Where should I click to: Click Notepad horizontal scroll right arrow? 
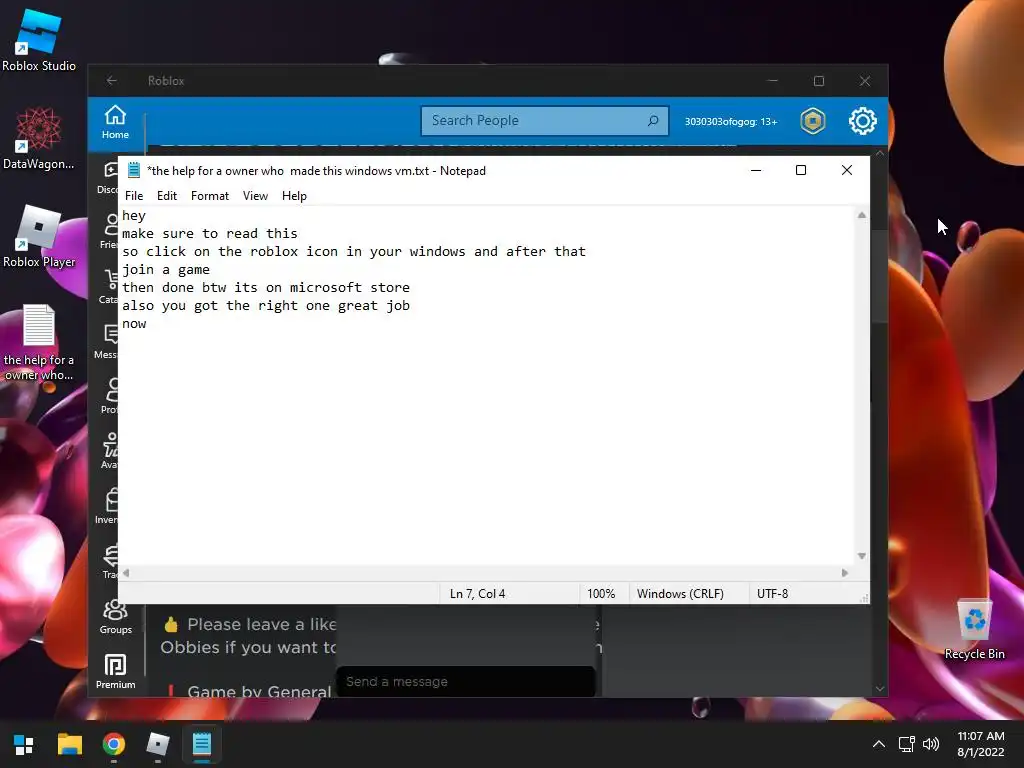(x=845, y=573)
